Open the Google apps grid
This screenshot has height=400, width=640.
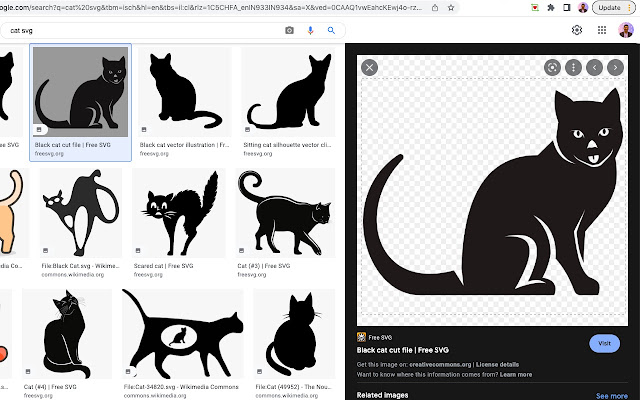(602, 30)
